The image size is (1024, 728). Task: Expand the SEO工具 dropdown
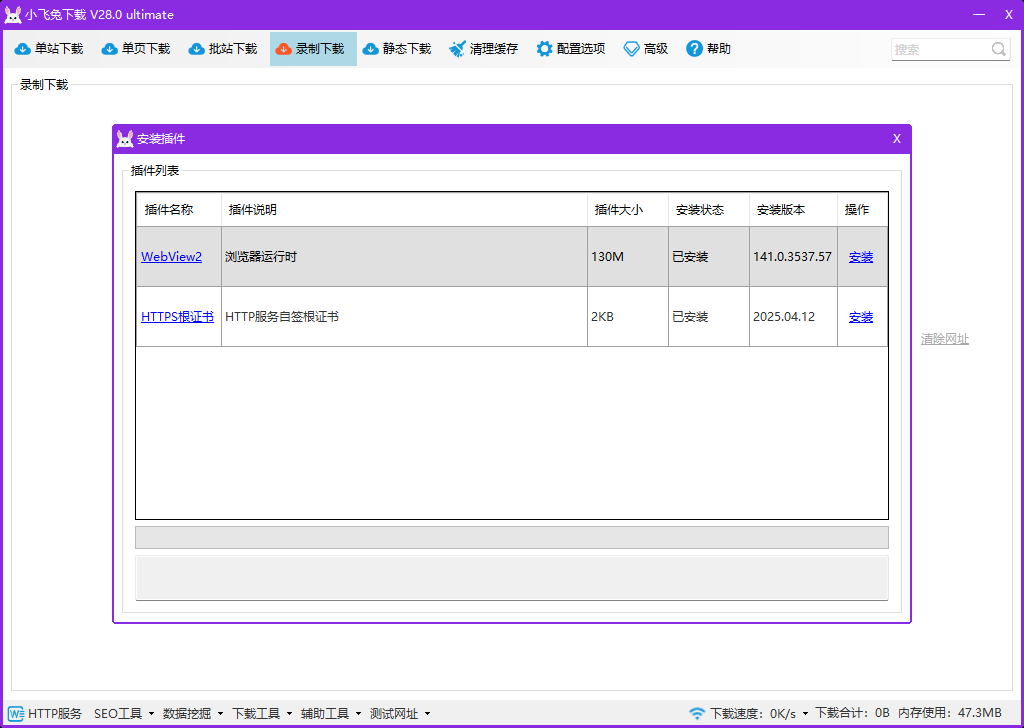point(124,713)
